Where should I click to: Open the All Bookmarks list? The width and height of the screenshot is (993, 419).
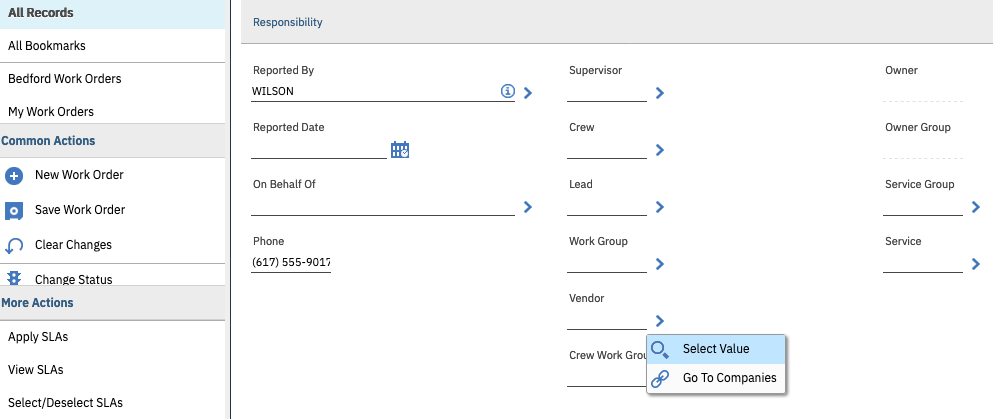click(x=47, y=46)
